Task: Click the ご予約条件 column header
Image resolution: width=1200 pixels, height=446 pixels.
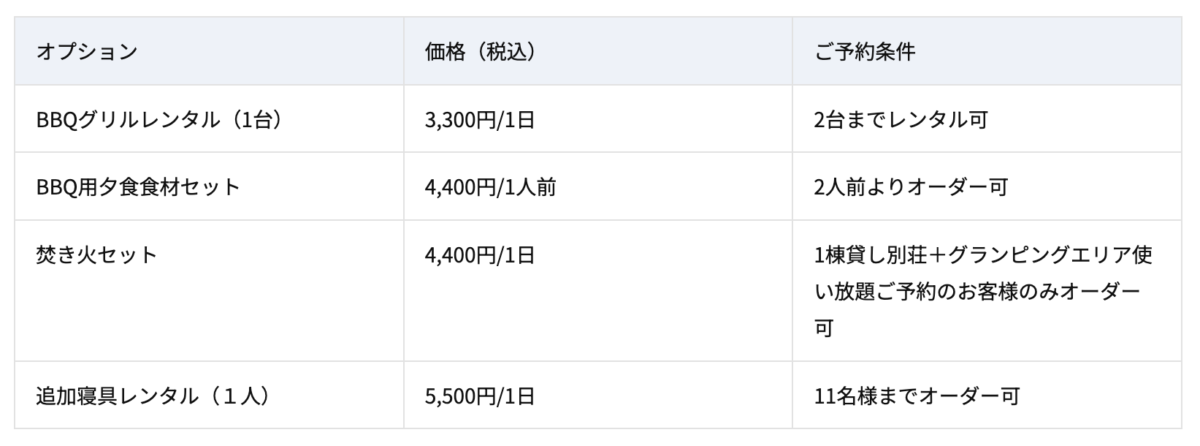Action: 865,52
